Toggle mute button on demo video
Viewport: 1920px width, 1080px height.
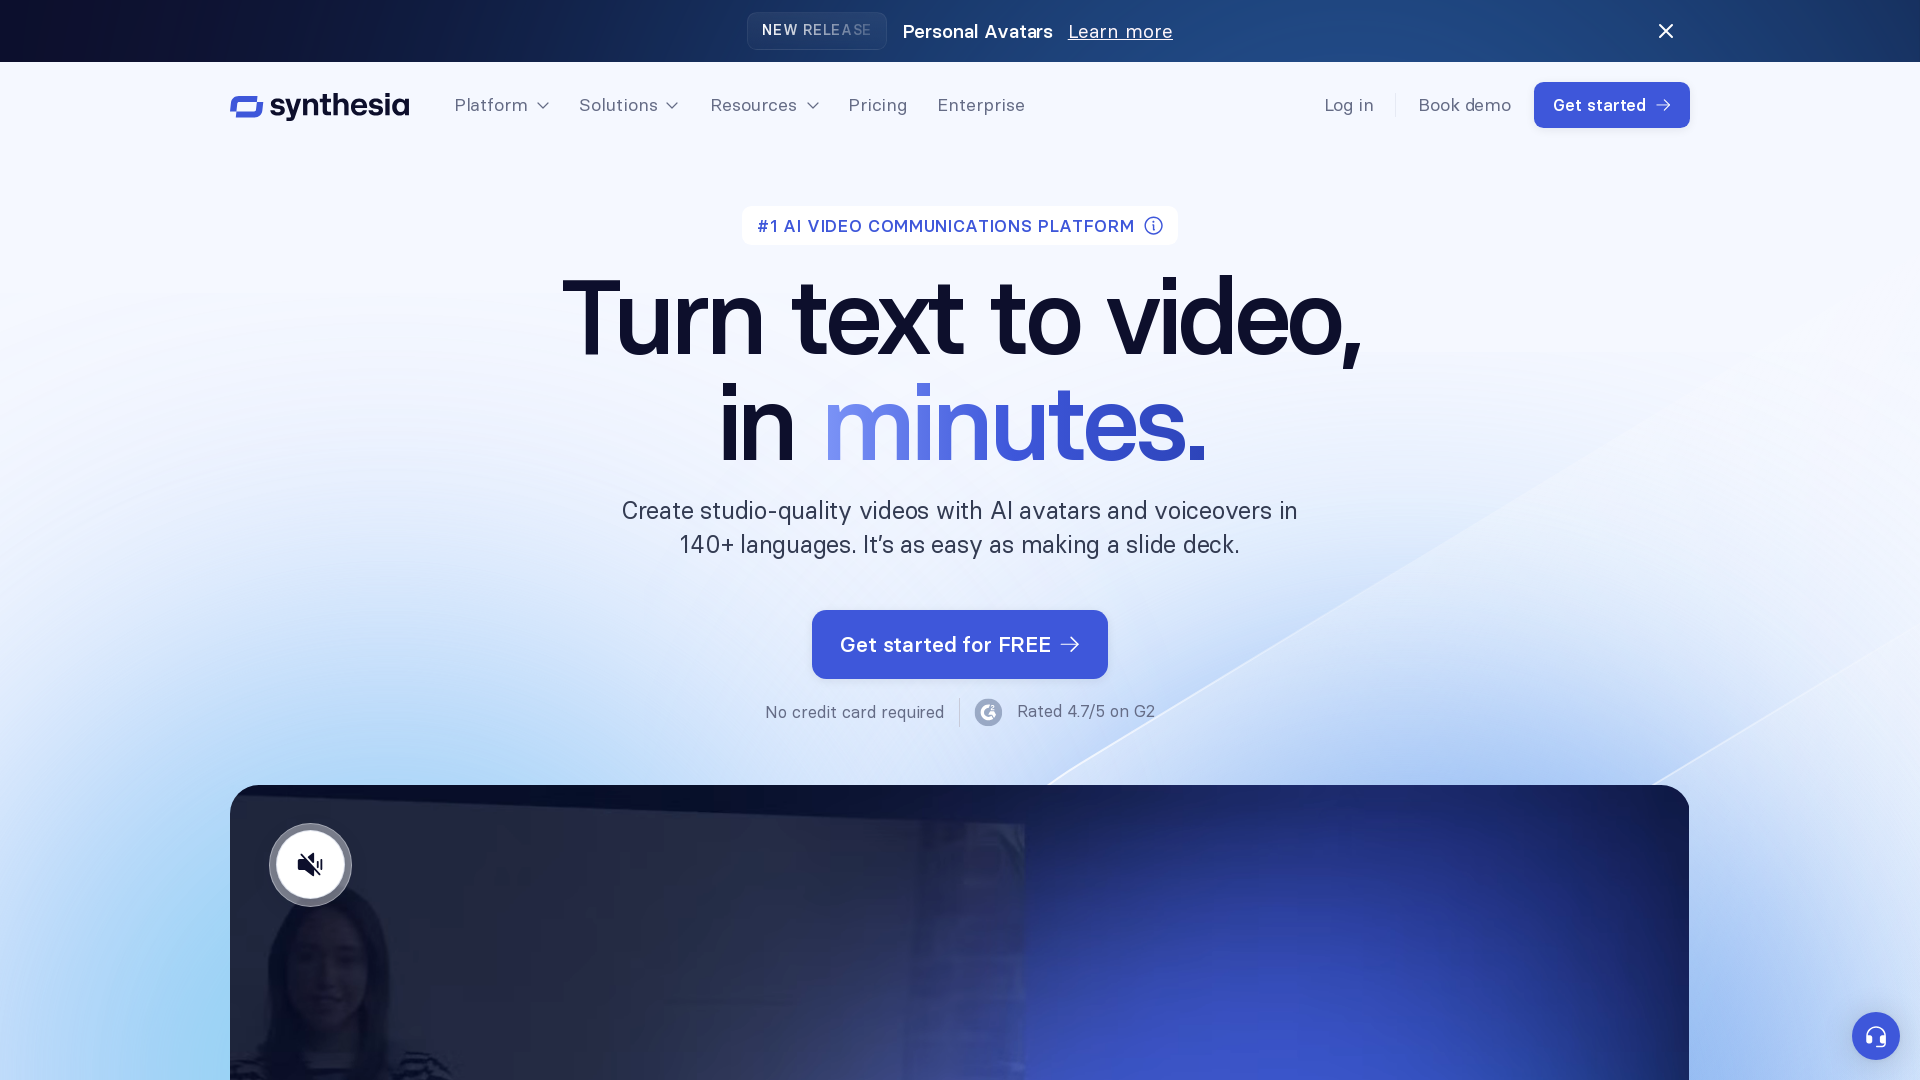point(310,864)
